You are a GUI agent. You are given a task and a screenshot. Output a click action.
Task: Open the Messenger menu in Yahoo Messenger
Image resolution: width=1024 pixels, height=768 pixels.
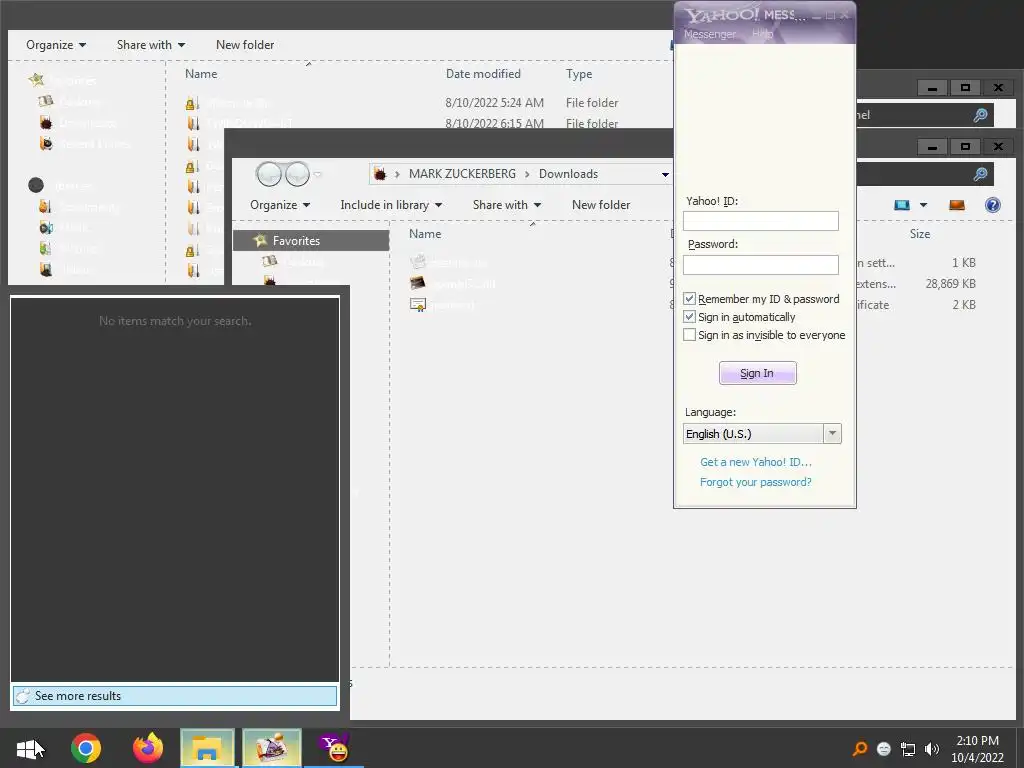709,34
